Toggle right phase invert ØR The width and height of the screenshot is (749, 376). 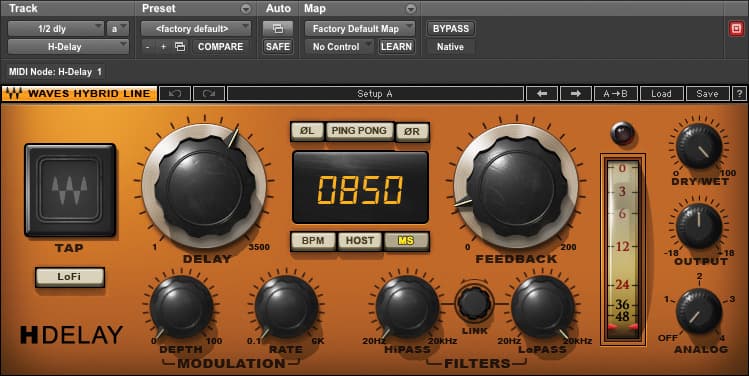point(412,131)
